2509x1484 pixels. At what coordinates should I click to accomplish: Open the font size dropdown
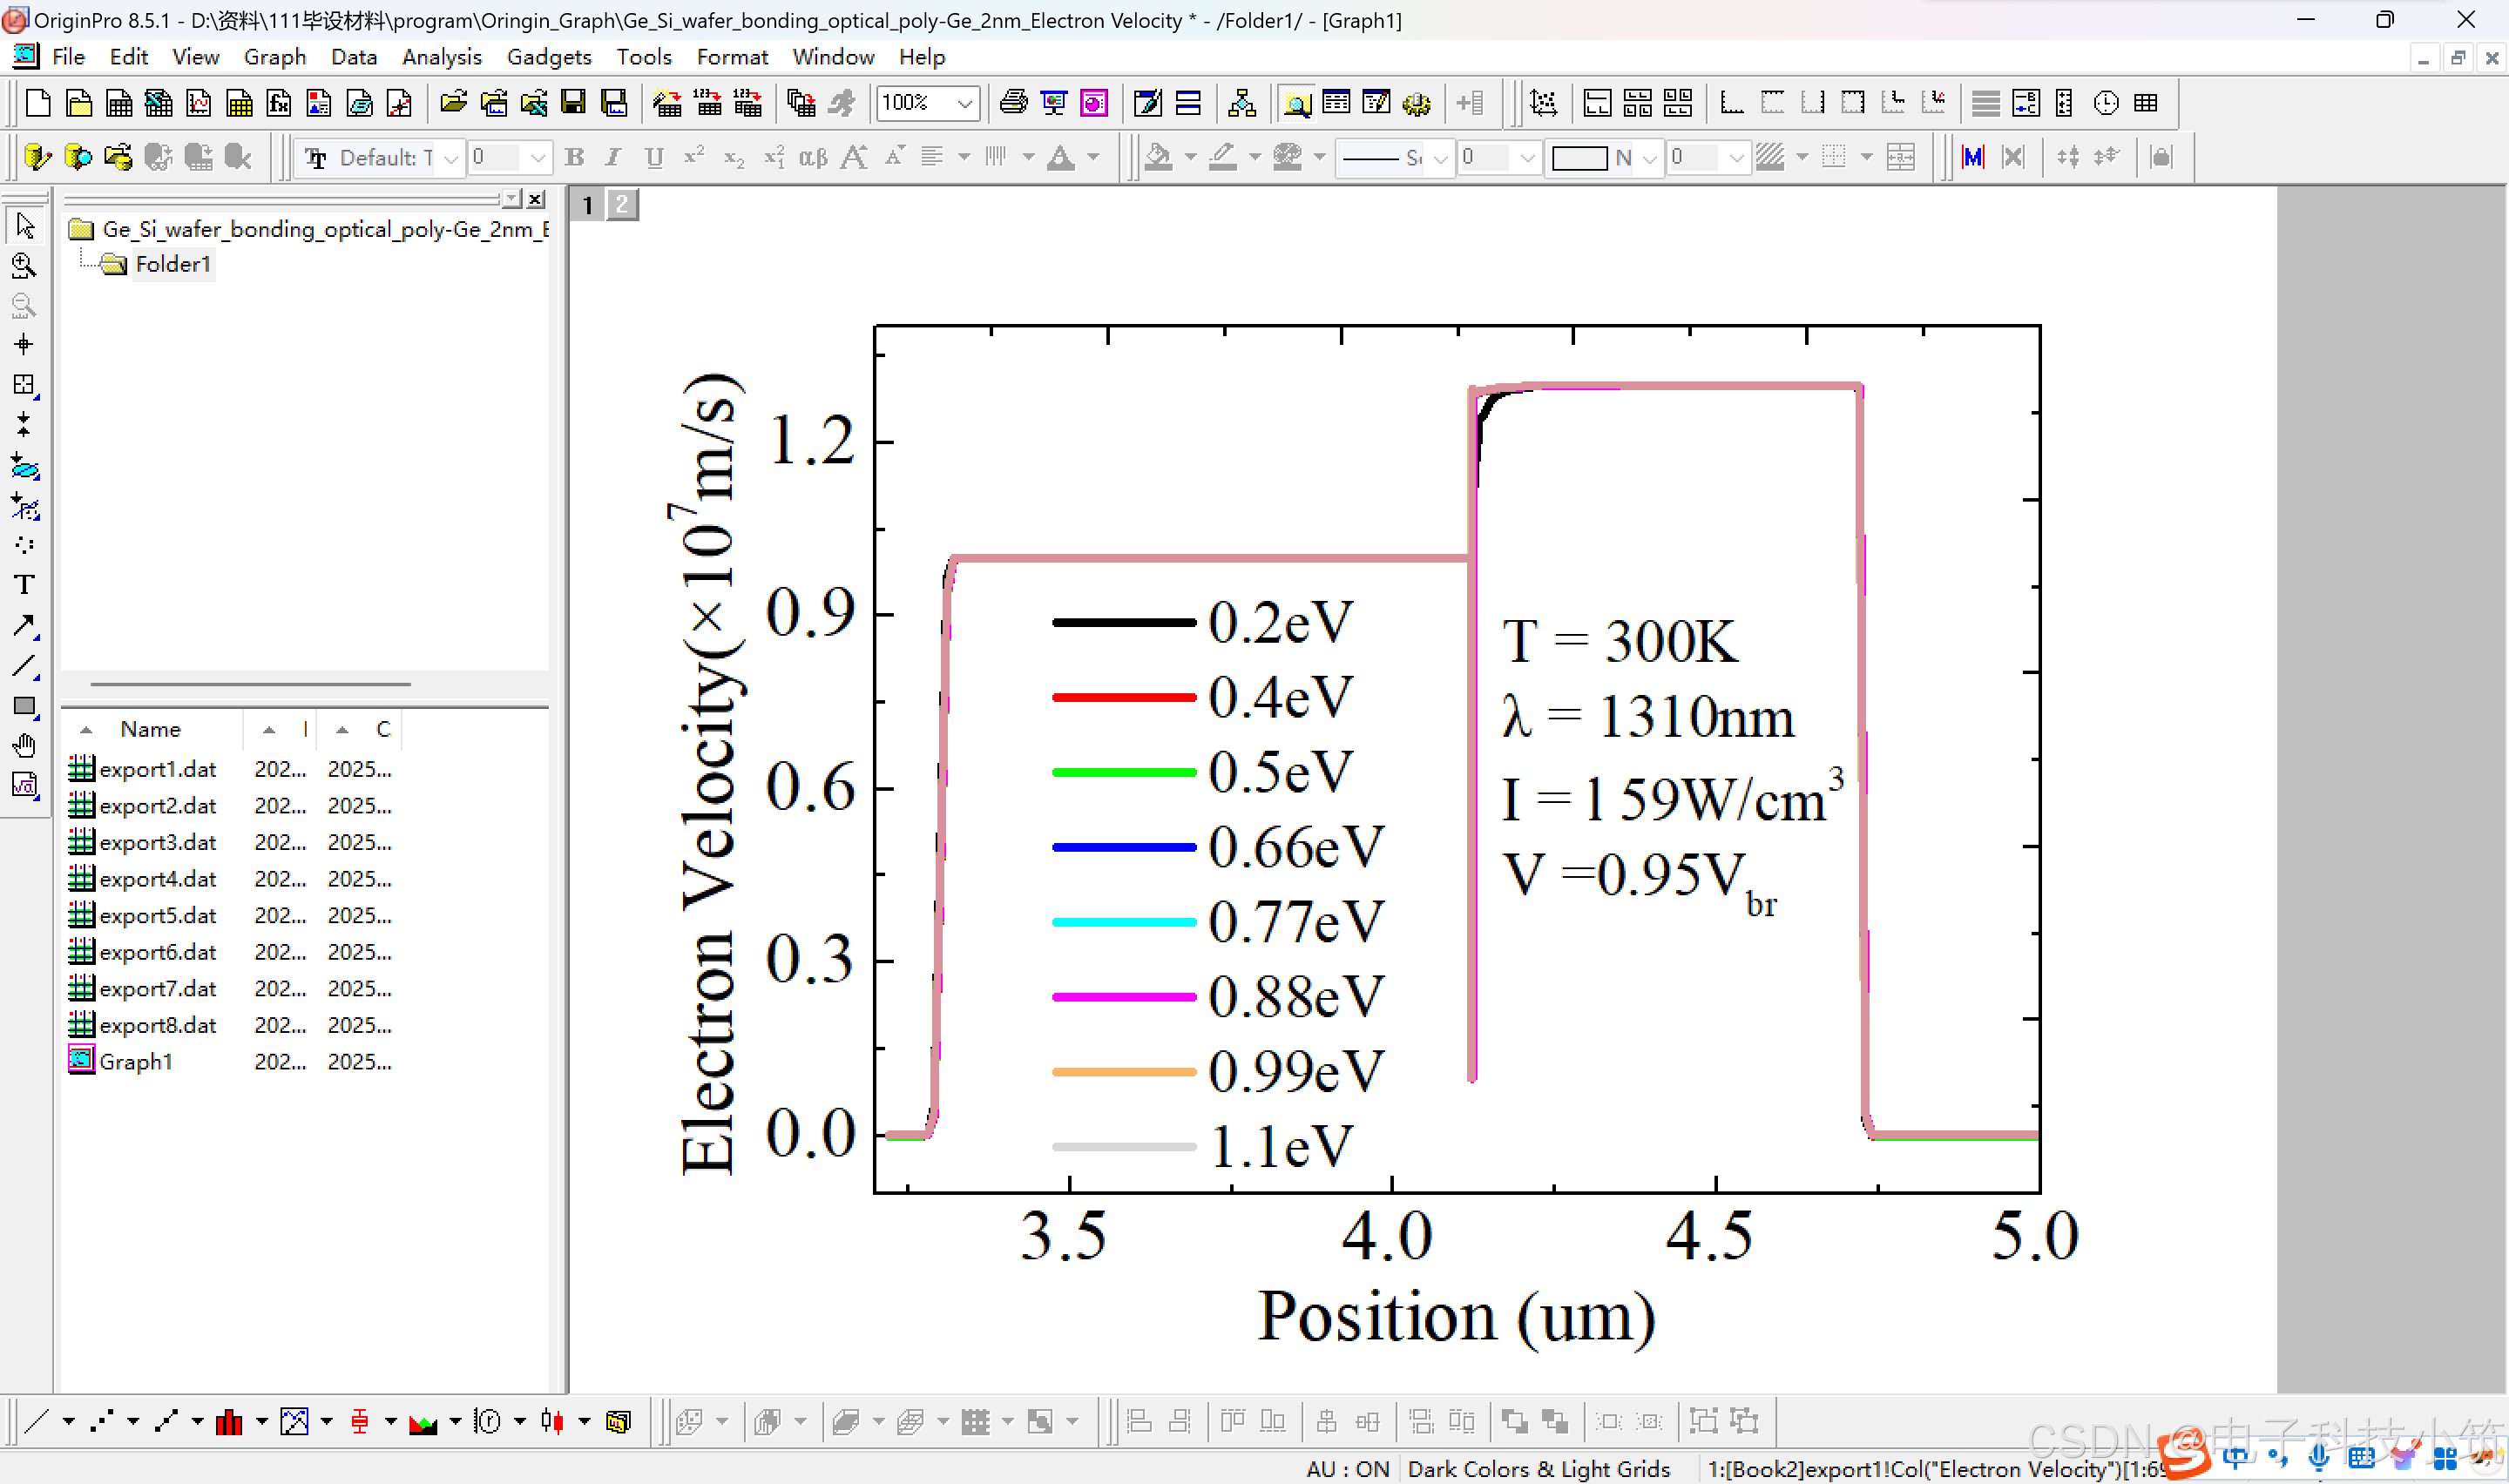click(538, 157)
